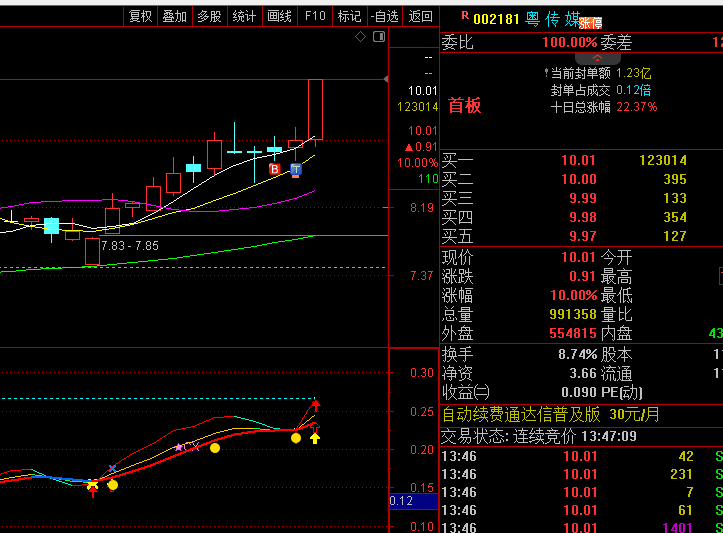The width and height of the screenshot is (723, 533).
Task: Click the 买三 price 9.99
Action: (x=583, y=198)
